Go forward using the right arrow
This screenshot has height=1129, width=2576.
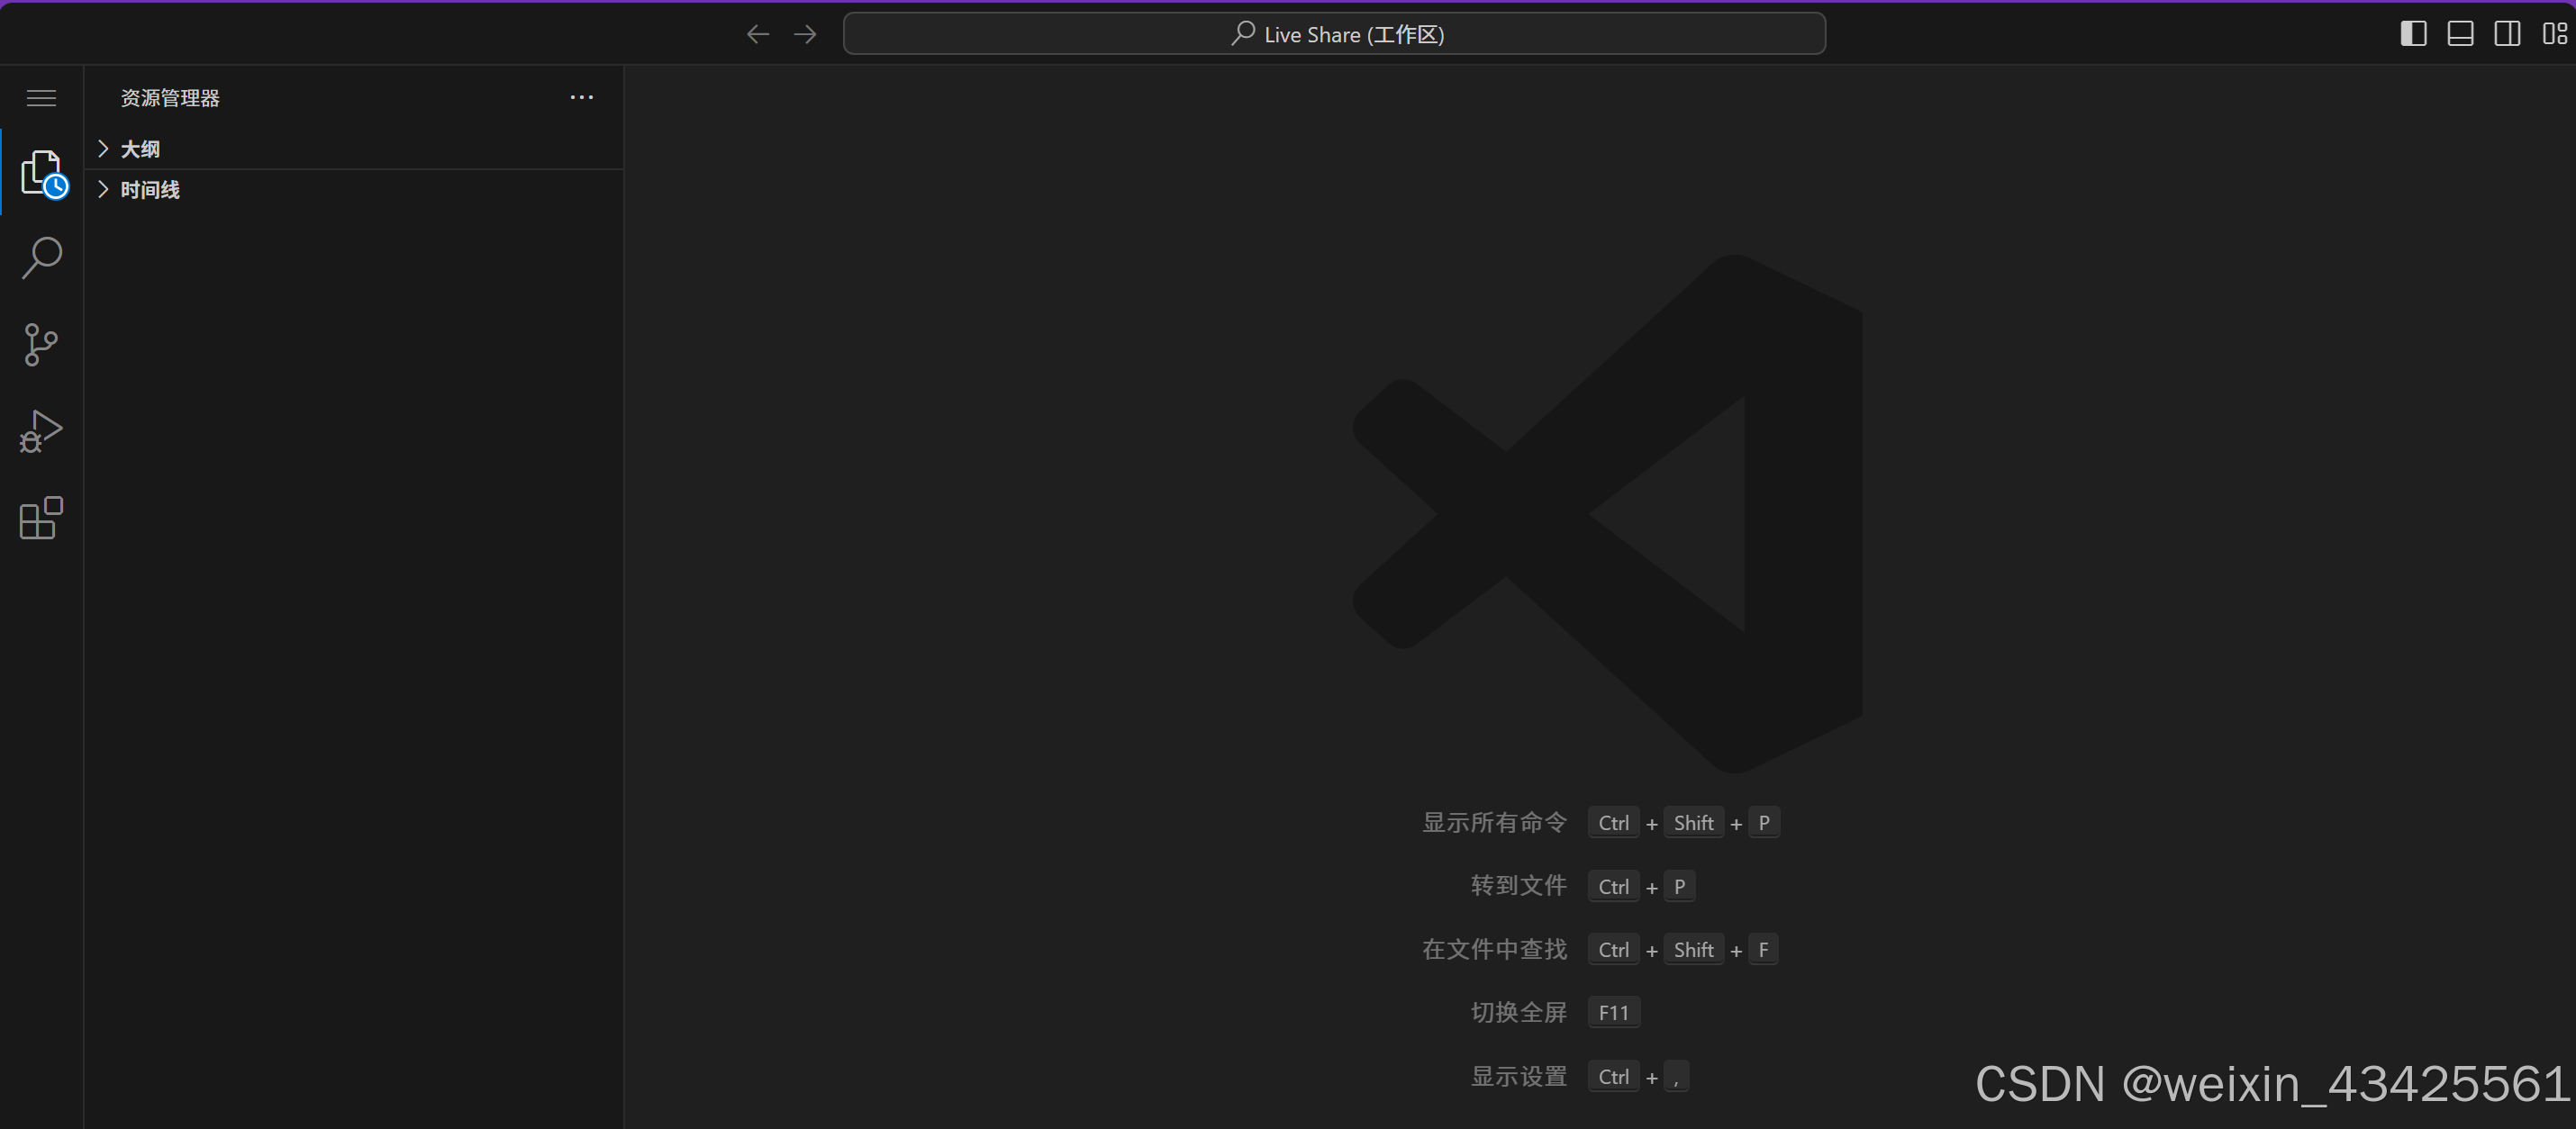(x=805, y=35)
